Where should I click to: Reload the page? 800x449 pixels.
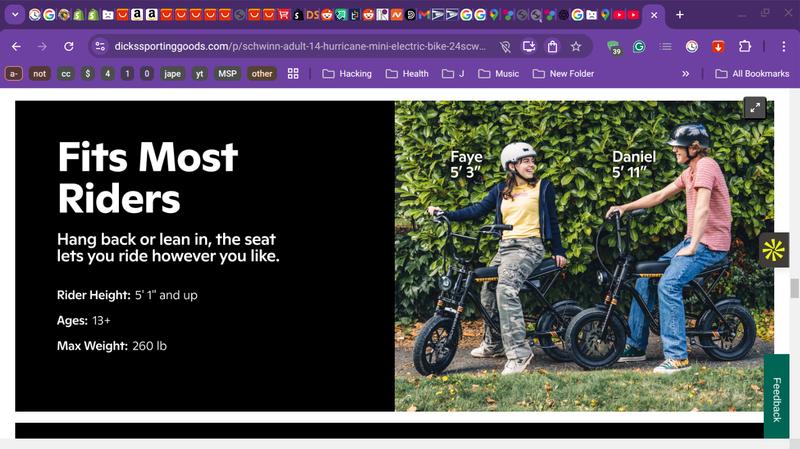[69, 46]
